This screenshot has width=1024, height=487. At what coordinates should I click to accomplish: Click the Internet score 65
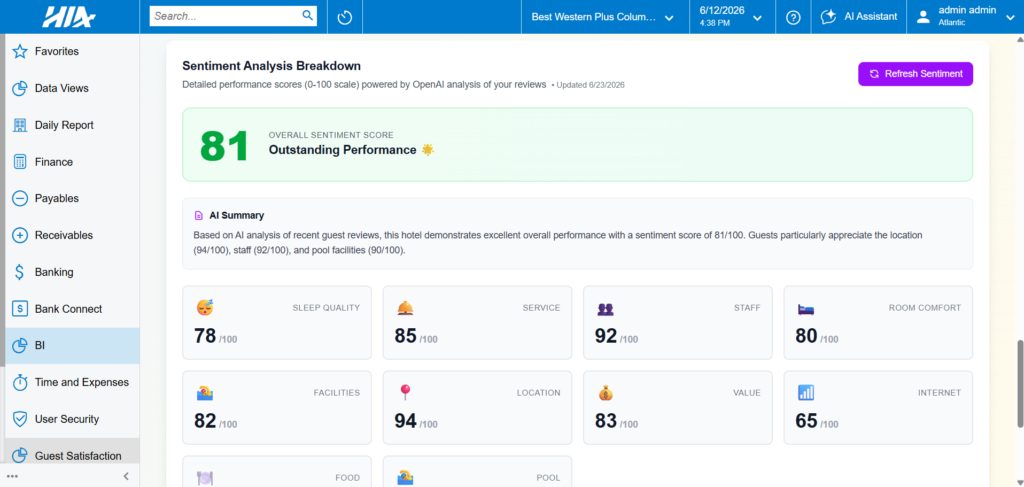pyautogui.click(x=807, y=421)
